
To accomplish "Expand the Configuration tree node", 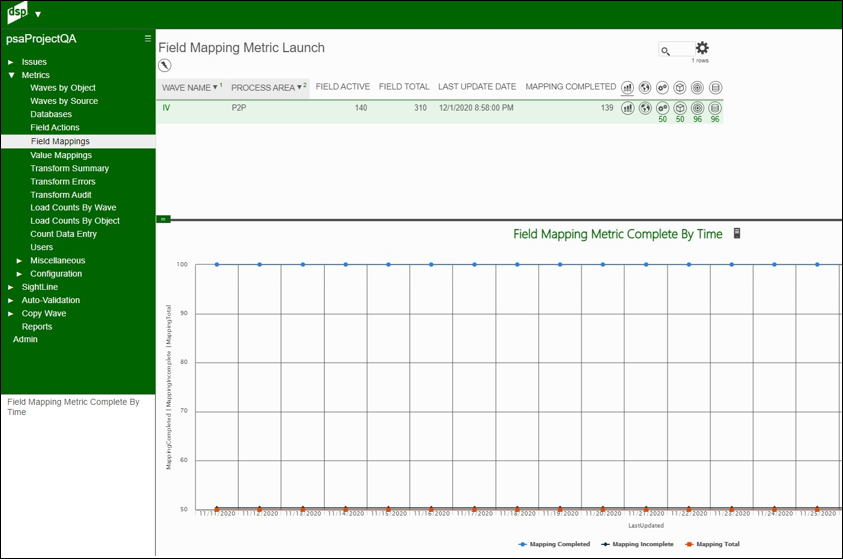I will [x=19, y=274].
